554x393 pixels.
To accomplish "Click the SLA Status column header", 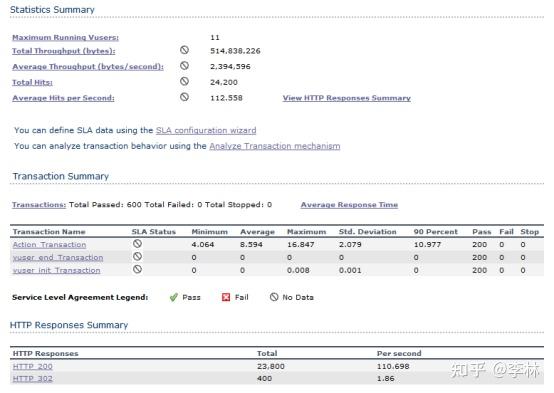I will point(154,232).
